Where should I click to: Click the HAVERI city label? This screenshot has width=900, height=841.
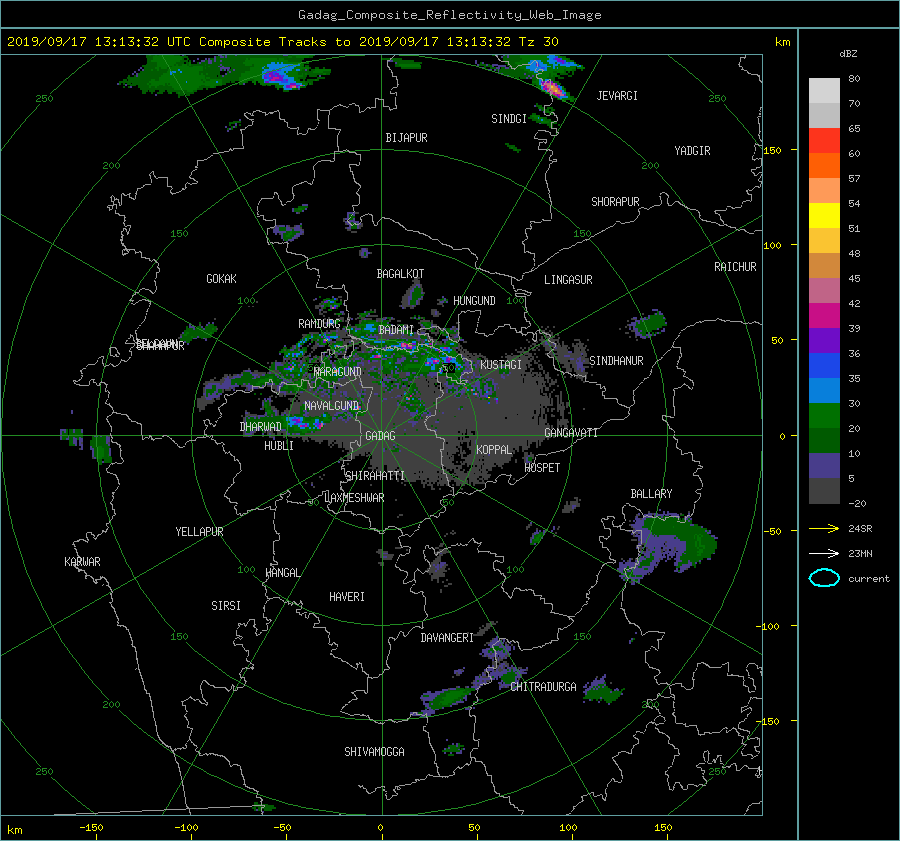(347, 597)
